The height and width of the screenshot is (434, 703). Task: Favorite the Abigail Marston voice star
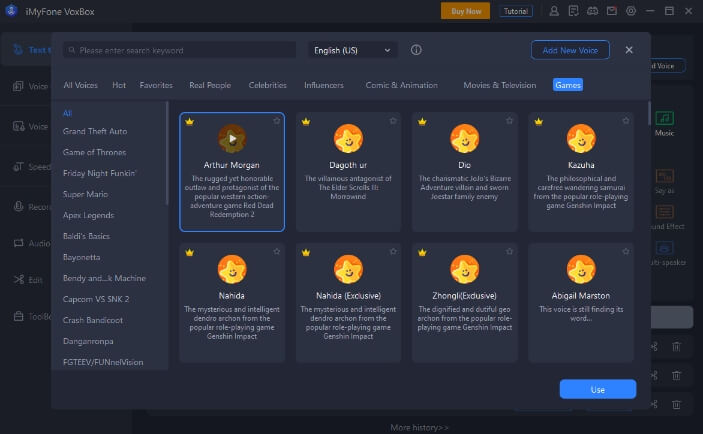tap(626, 252)
